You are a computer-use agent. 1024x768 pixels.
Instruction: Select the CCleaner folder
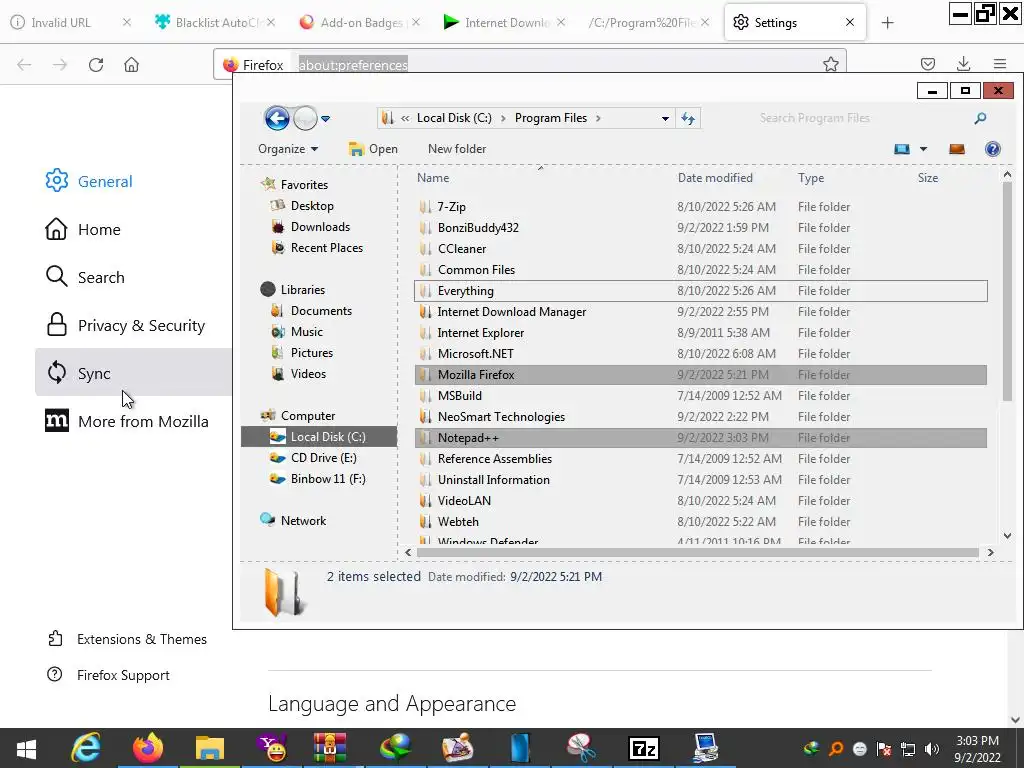click(701, 249)
